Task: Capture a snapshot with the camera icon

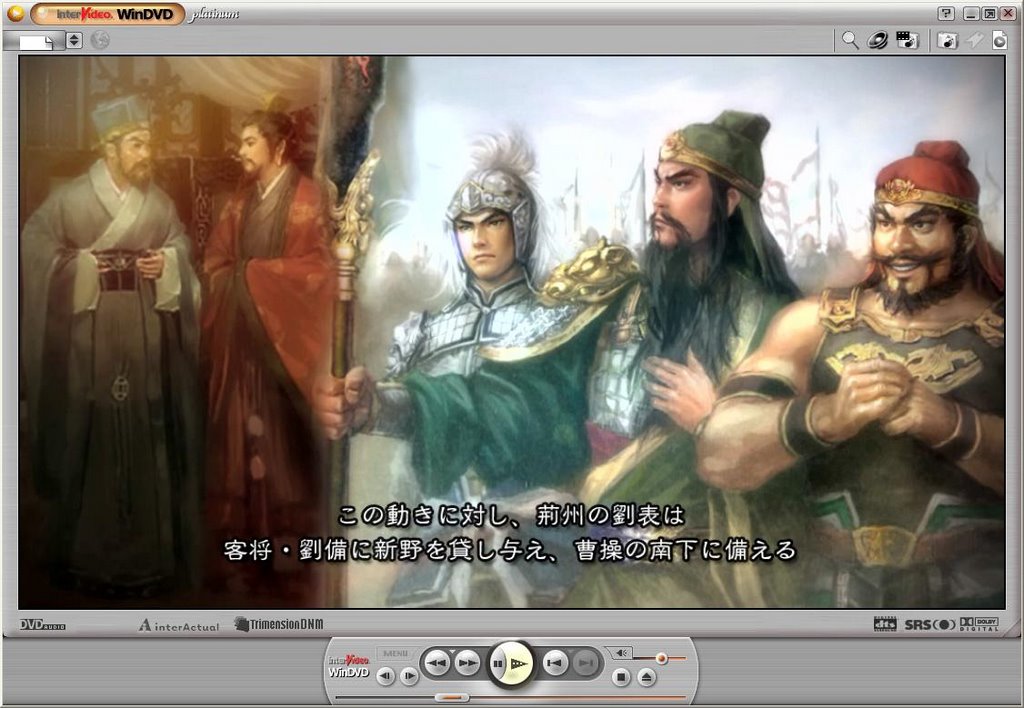Action: (948, 40)
